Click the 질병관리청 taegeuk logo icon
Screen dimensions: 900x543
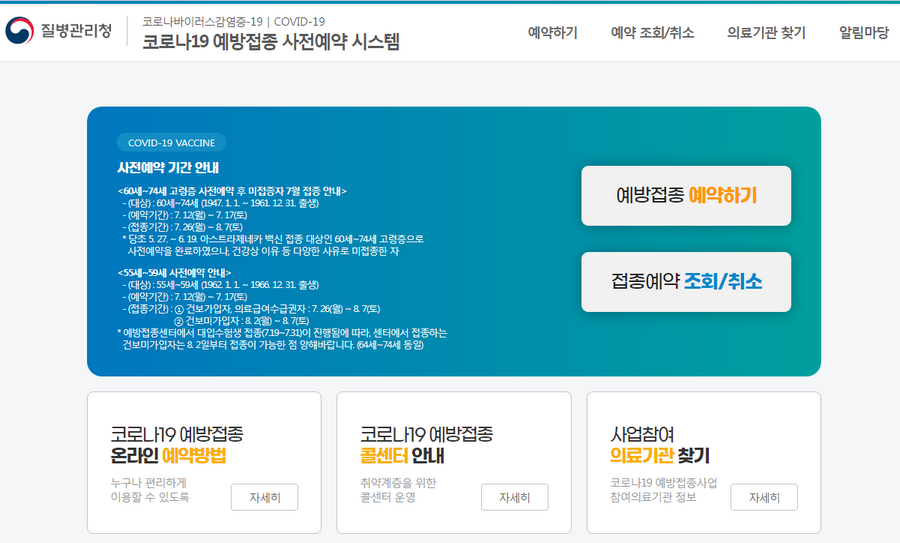point(20,30)
